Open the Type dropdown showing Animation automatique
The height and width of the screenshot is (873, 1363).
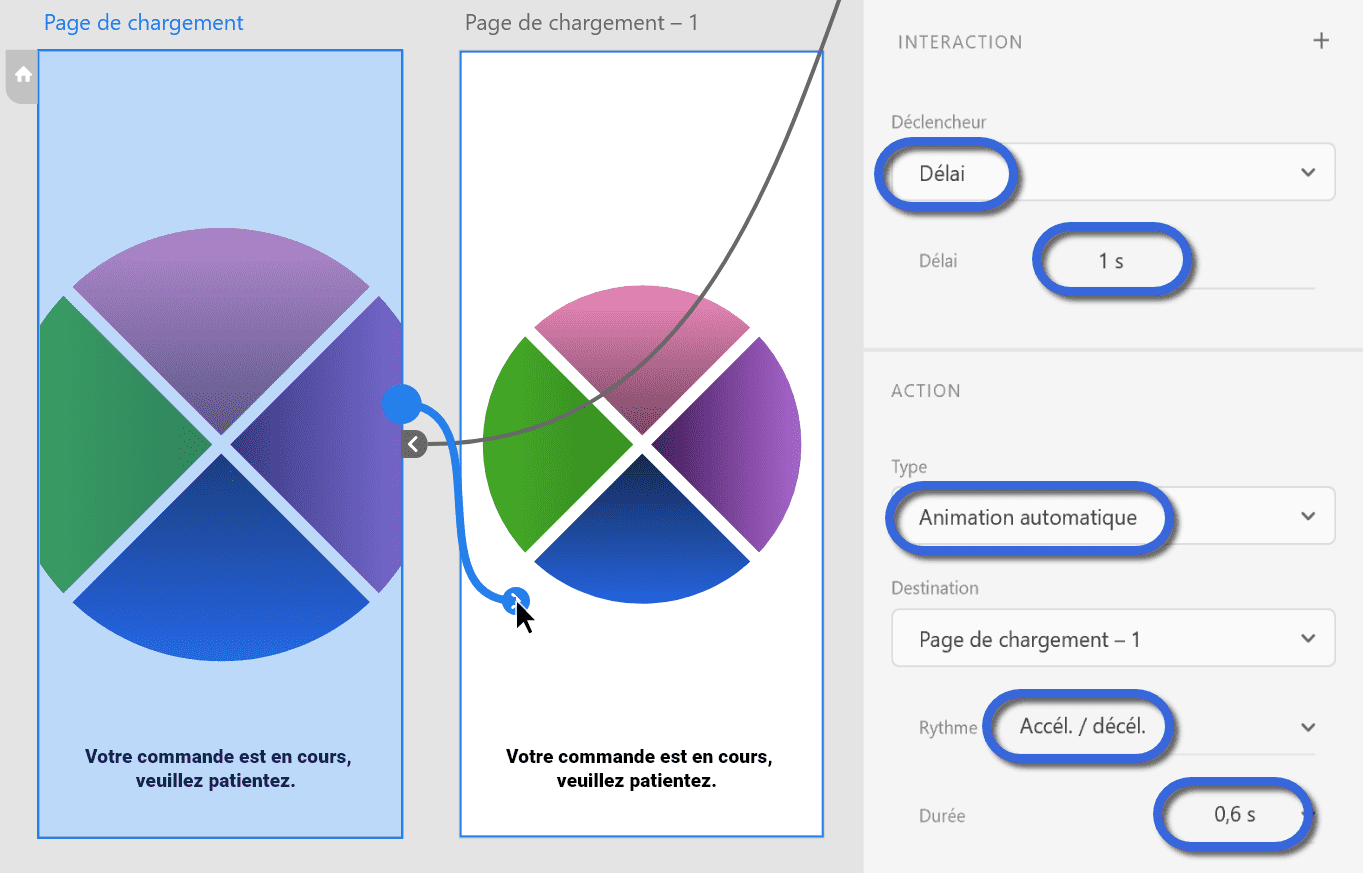1113,516
